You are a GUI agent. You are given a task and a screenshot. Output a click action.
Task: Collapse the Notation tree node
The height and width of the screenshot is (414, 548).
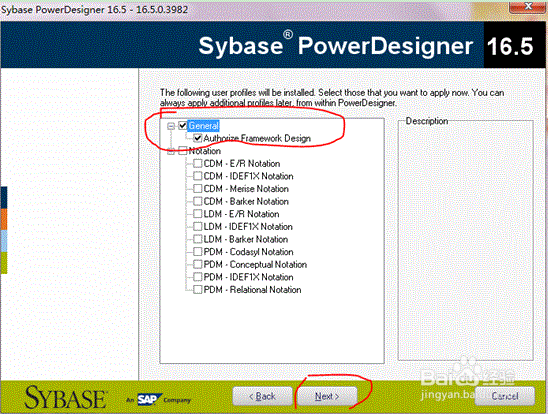click(171, 151)
